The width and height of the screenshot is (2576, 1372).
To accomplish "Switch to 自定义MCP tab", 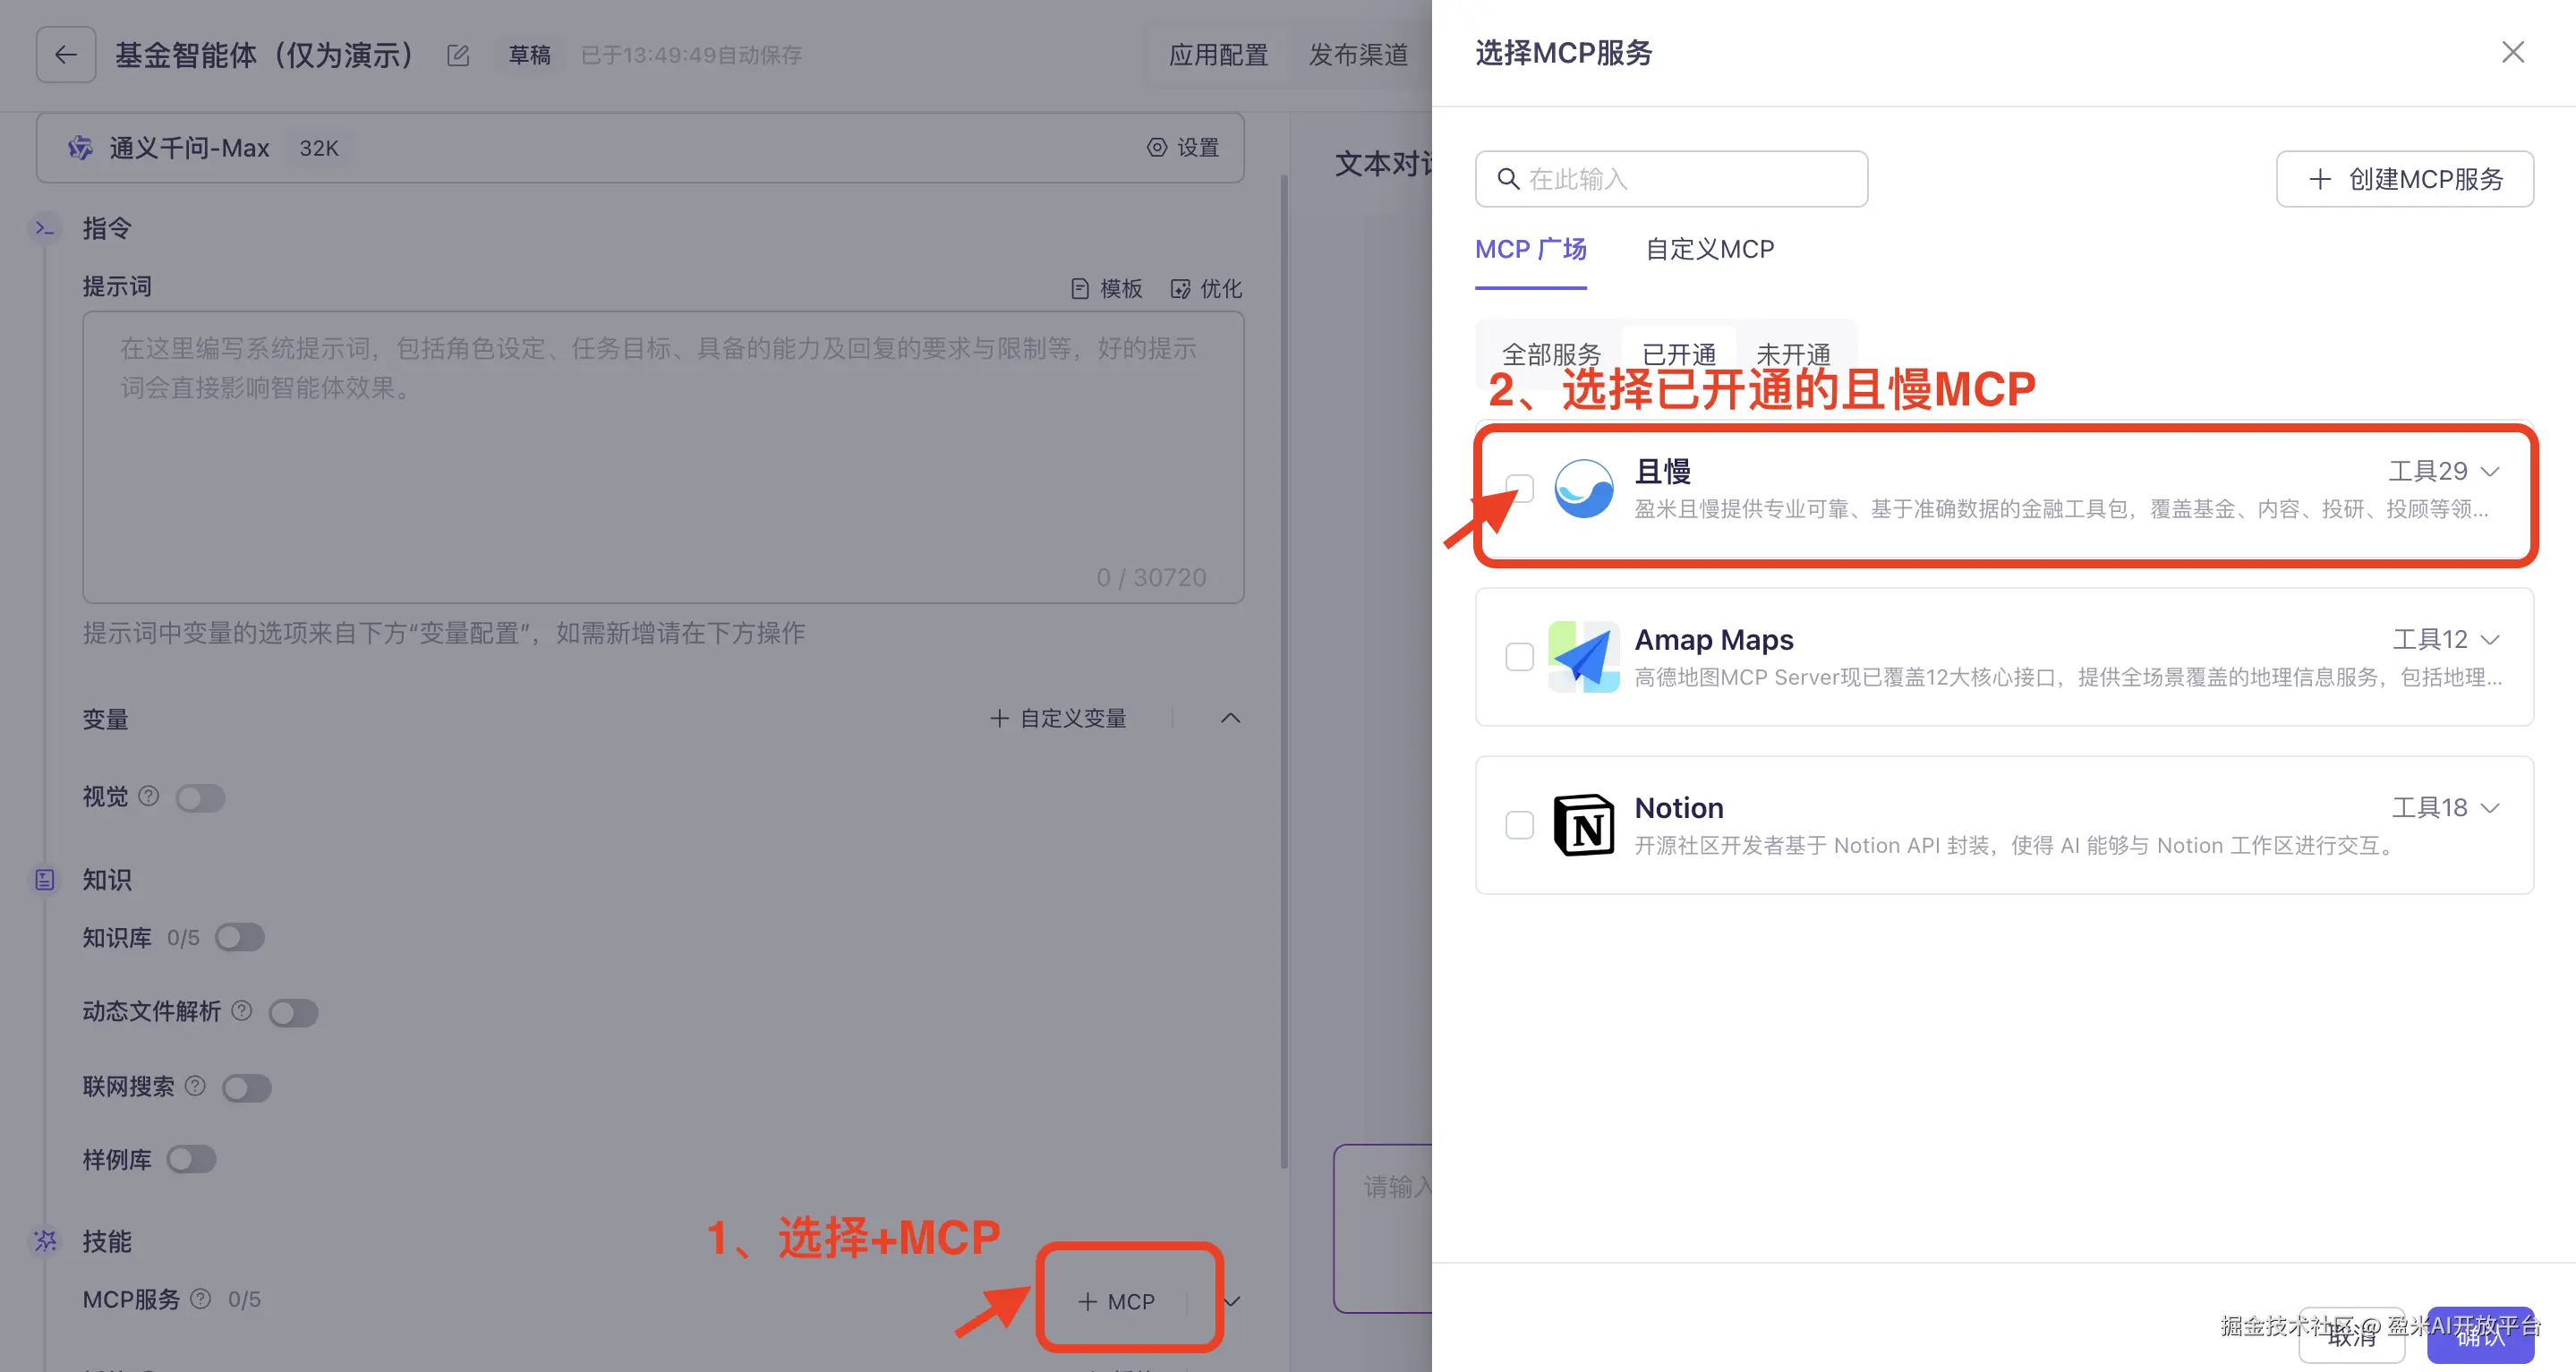I will click(x=1709, y=249).
